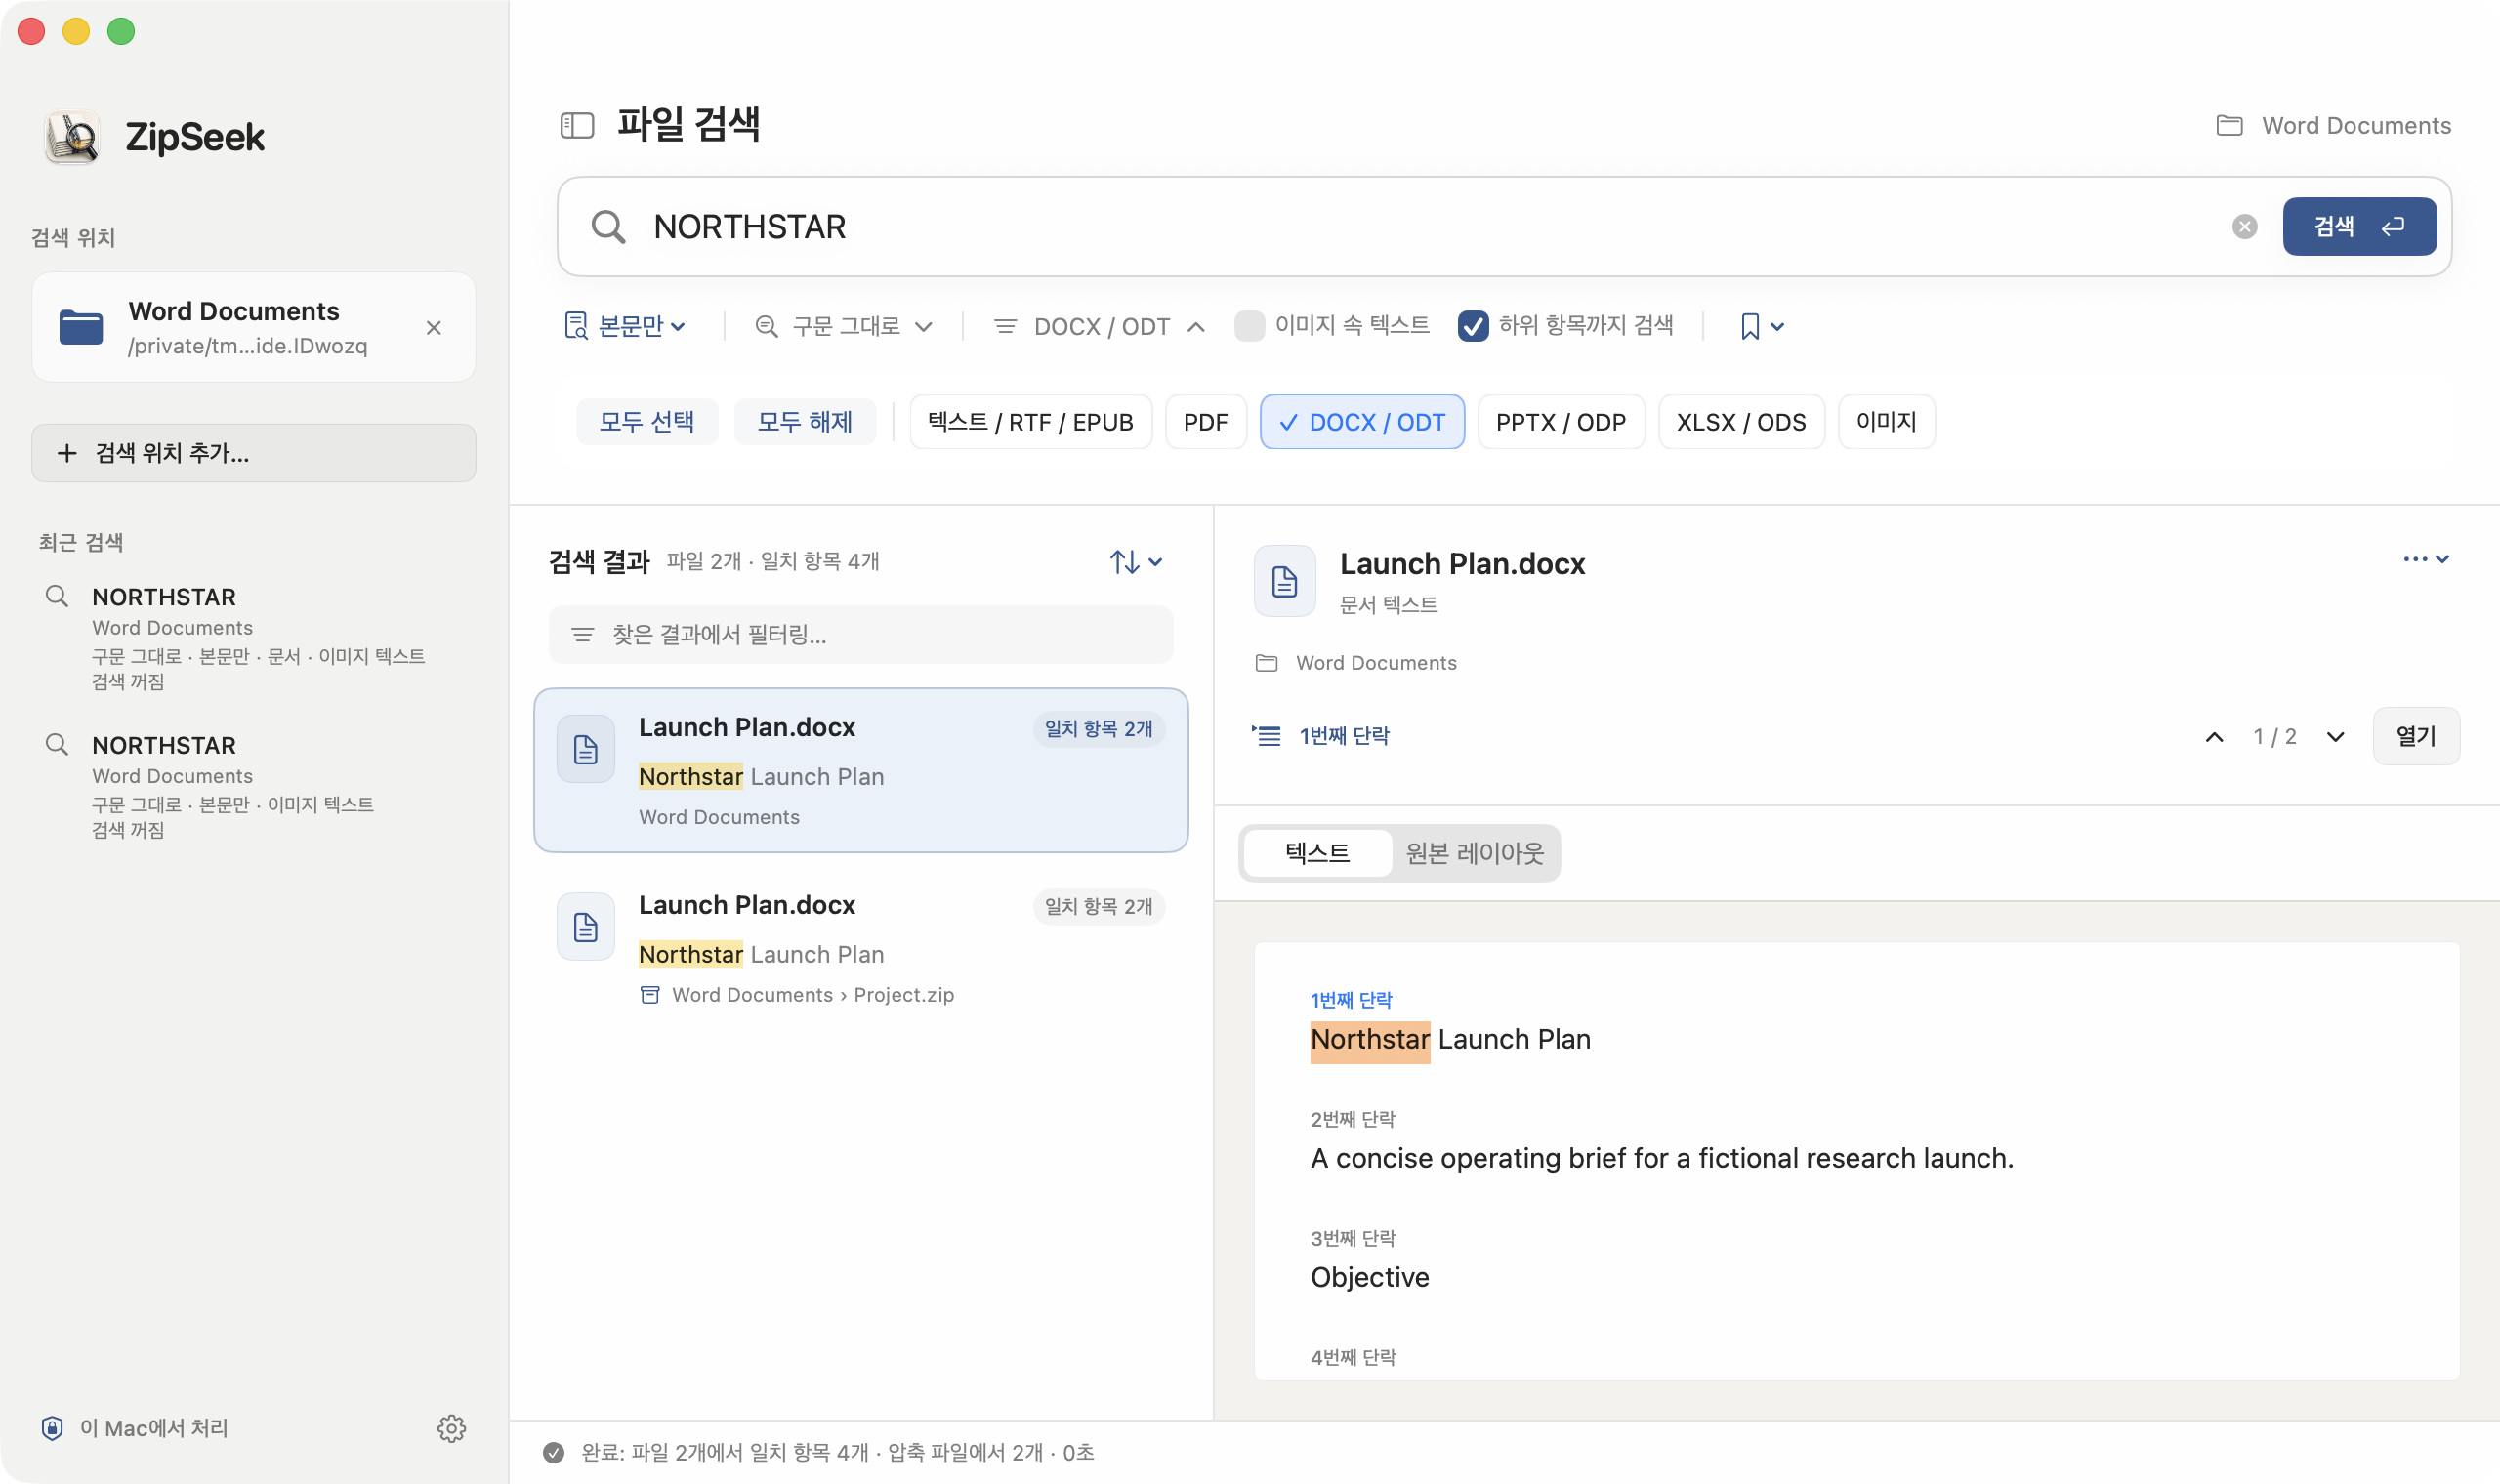Screen dimensions: 2500x1484
Task: Open the sort order arrows menu
Action: pos(1136,562)
